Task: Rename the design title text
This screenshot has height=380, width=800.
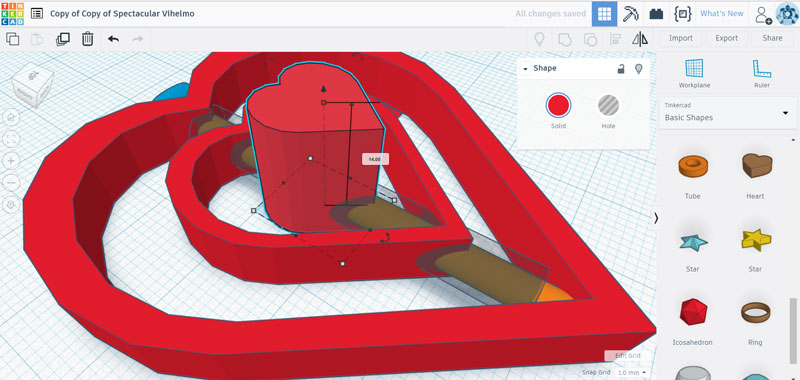Action: pyautogui.click(x=122, y=14)
